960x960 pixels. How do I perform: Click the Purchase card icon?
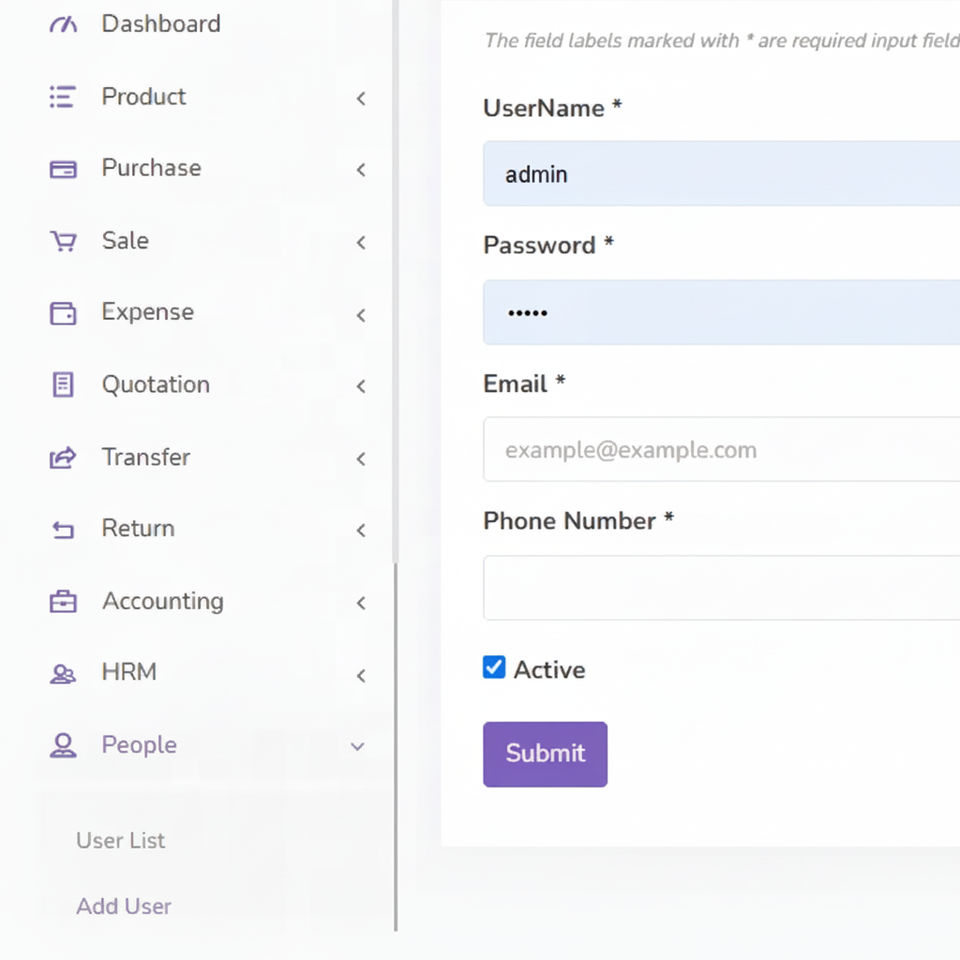click(x=63, y=169)
